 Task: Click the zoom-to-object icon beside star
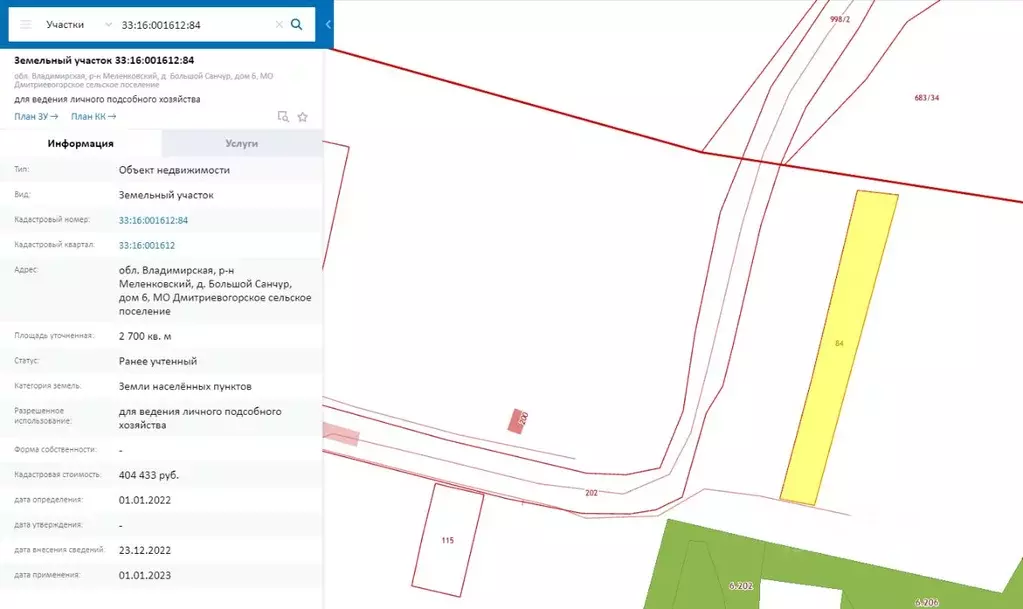(x=283, y=117)
